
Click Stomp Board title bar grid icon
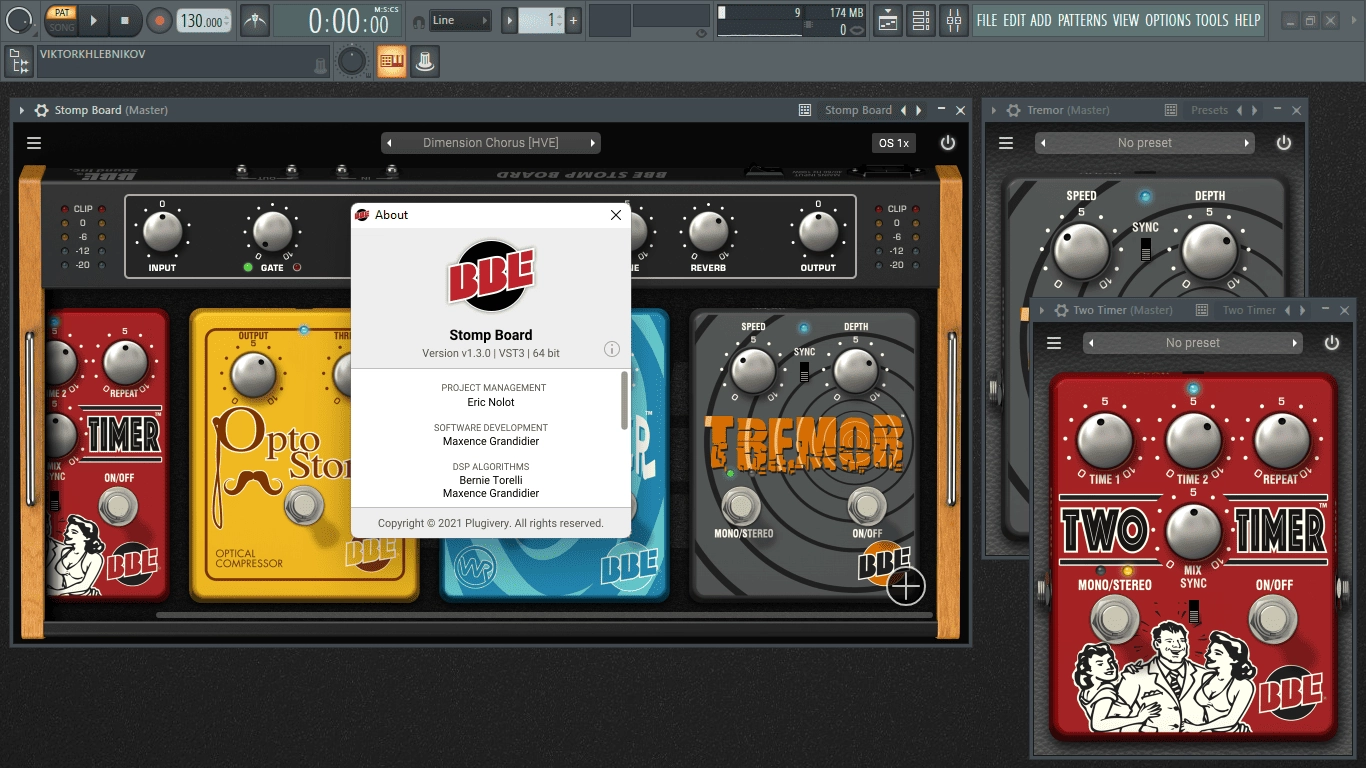point(805,110)
